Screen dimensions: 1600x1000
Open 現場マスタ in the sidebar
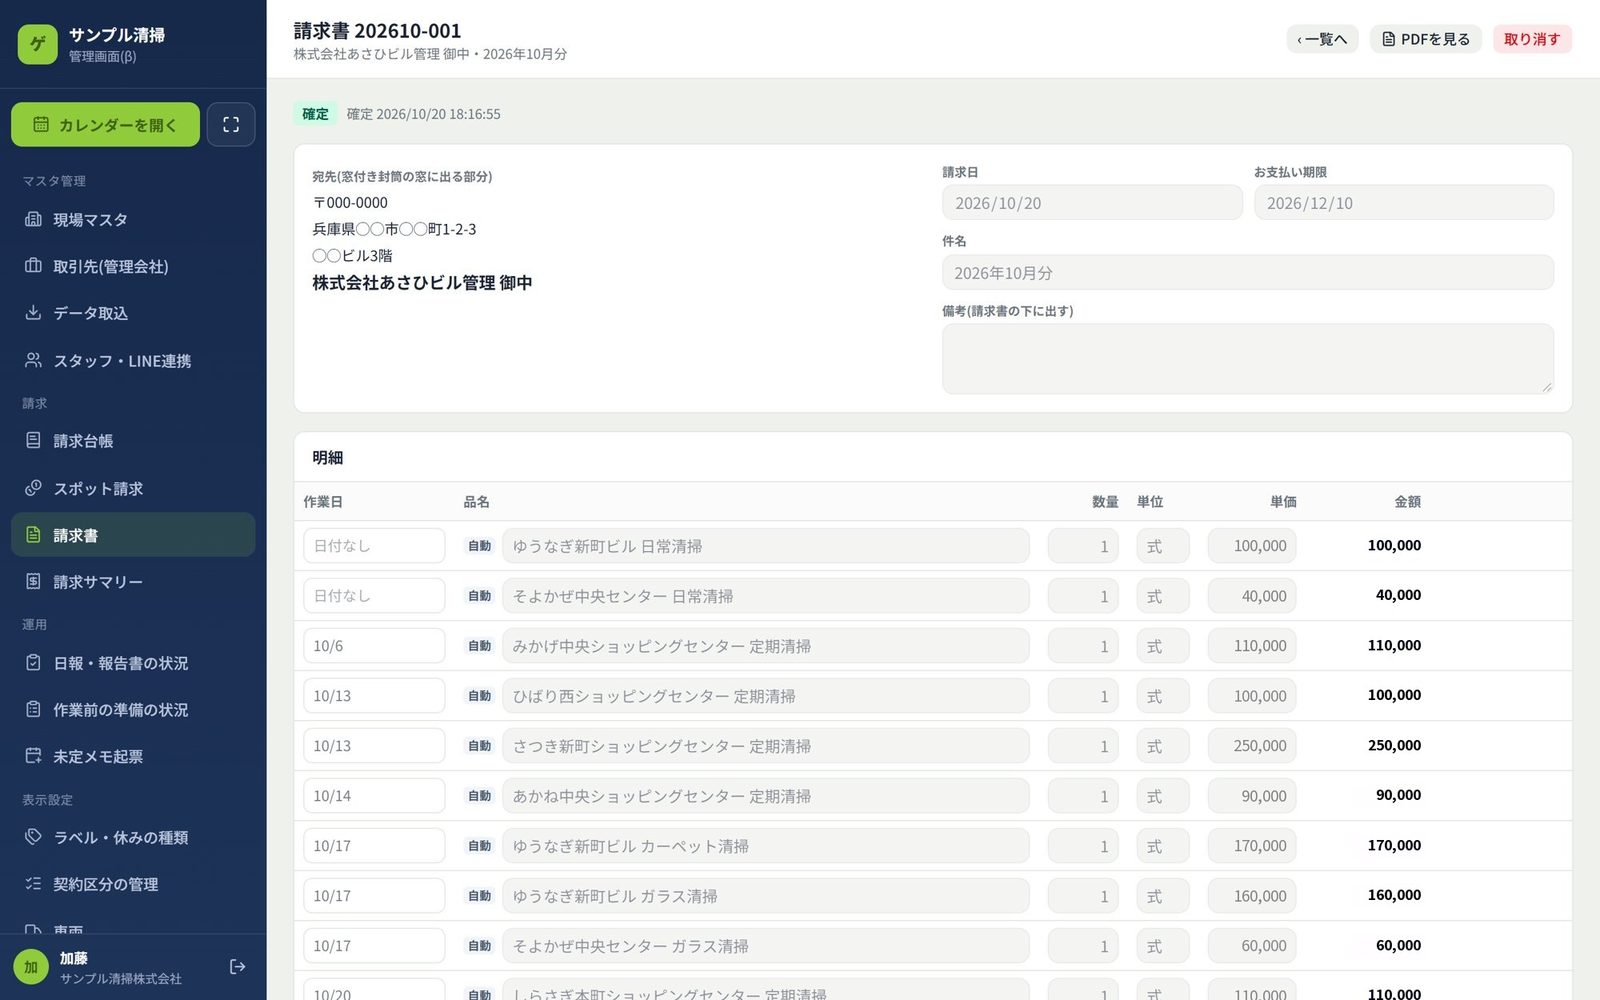tap(133, 219)
